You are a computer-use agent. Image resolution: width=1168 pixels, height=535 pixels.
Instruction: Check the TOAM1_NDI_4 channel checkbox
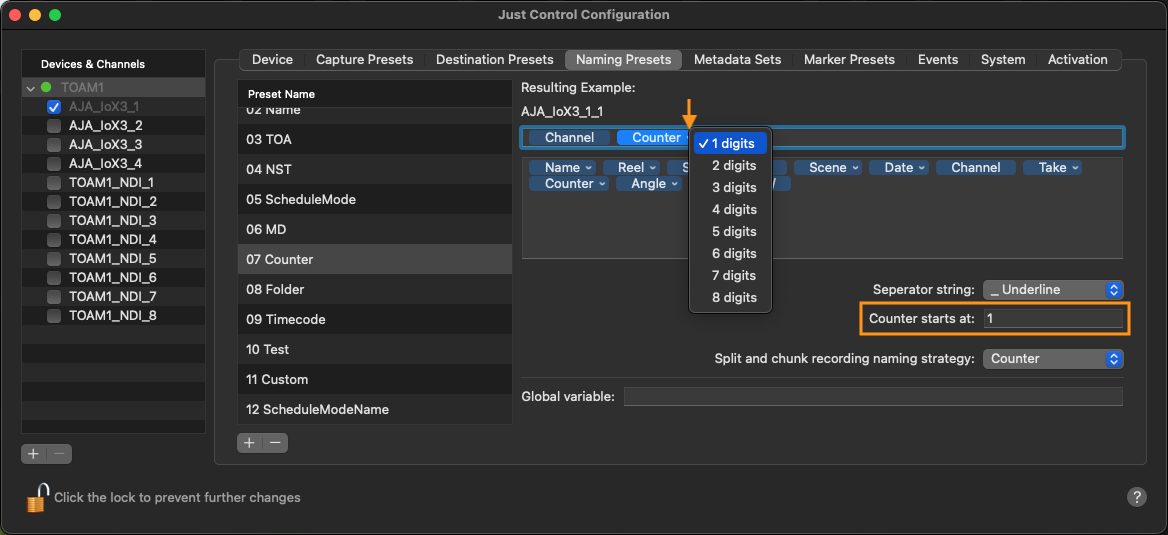[54, 240]
